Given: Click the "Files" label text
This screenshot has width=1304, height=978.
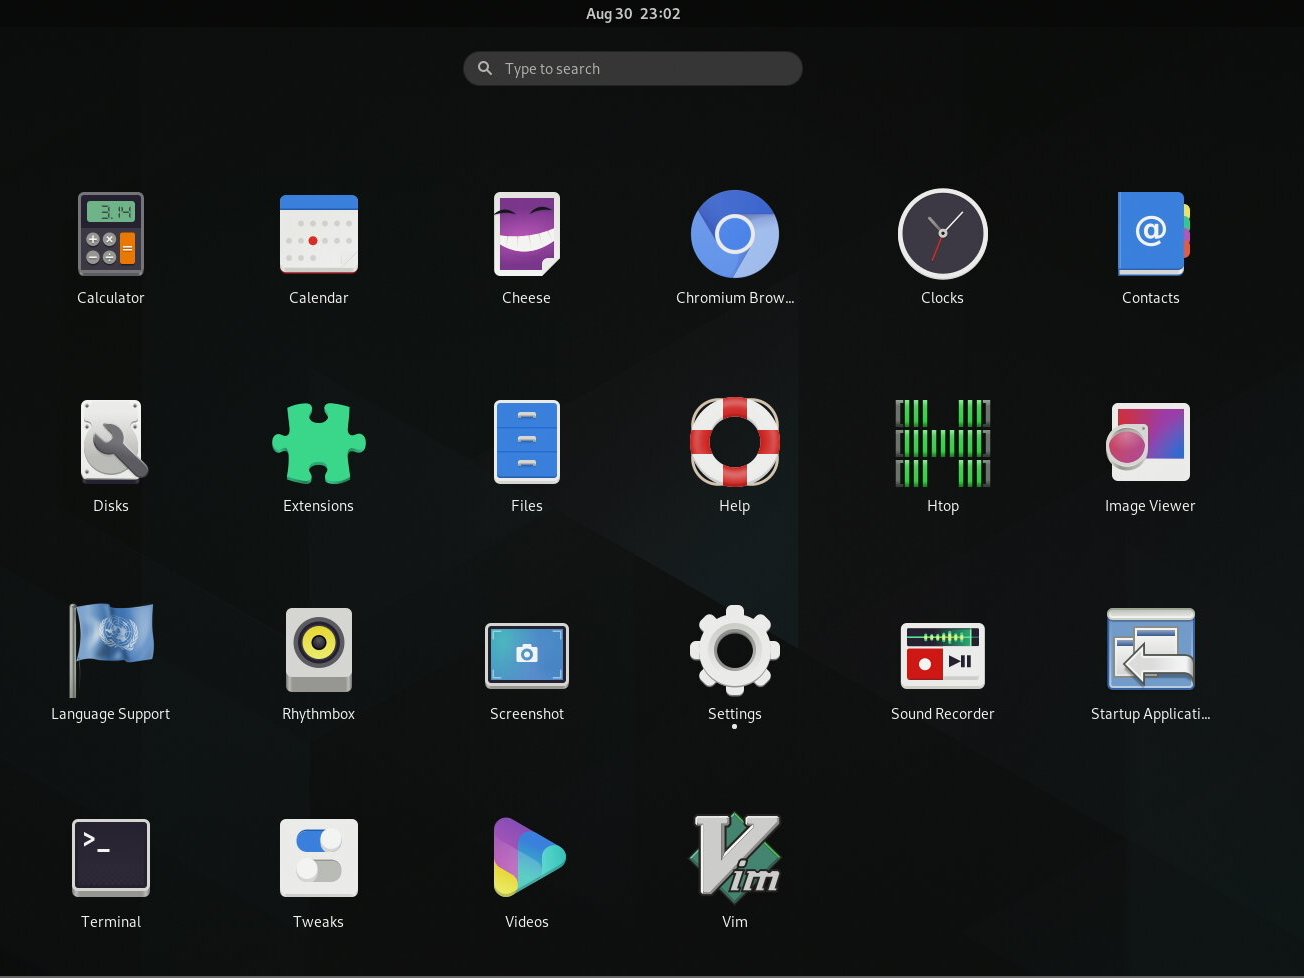Looking at the screenshot, I should coord(527,506).
